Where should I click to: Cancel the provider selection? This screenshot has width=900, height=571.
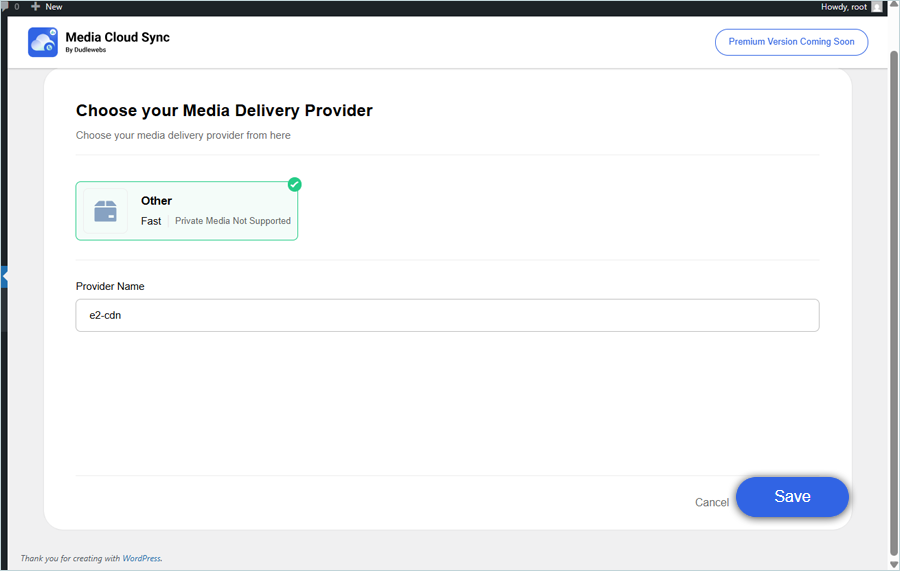(x=712, y=502)
